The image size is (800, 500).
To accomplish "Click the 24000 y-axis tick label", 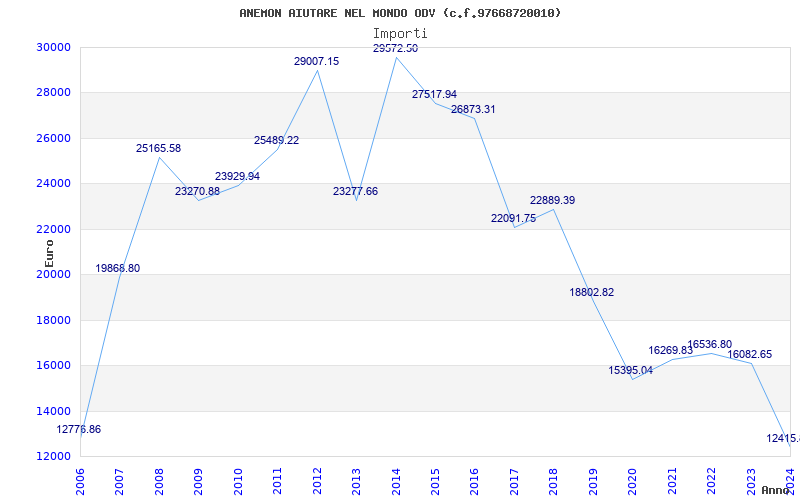I will tap(53, 184).
